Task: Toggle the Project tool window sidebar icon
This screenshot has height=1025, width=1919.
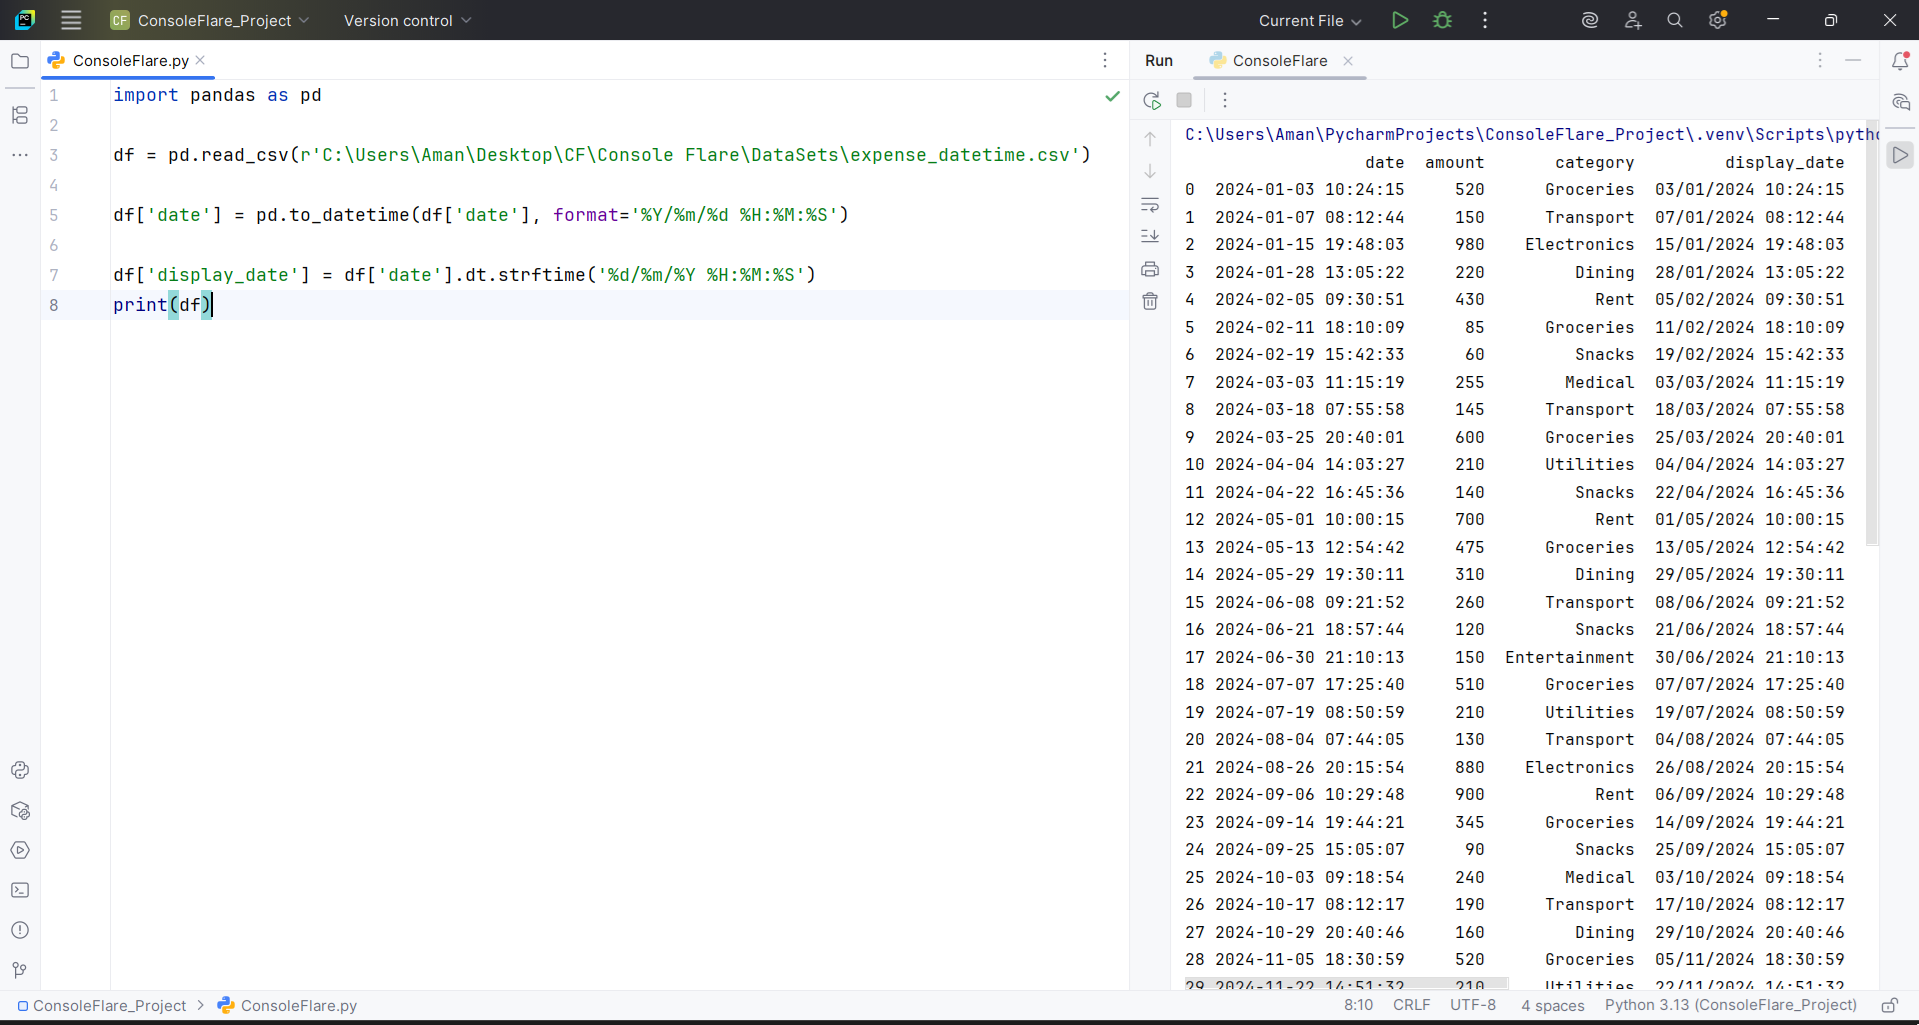Action: pos(20,61)
